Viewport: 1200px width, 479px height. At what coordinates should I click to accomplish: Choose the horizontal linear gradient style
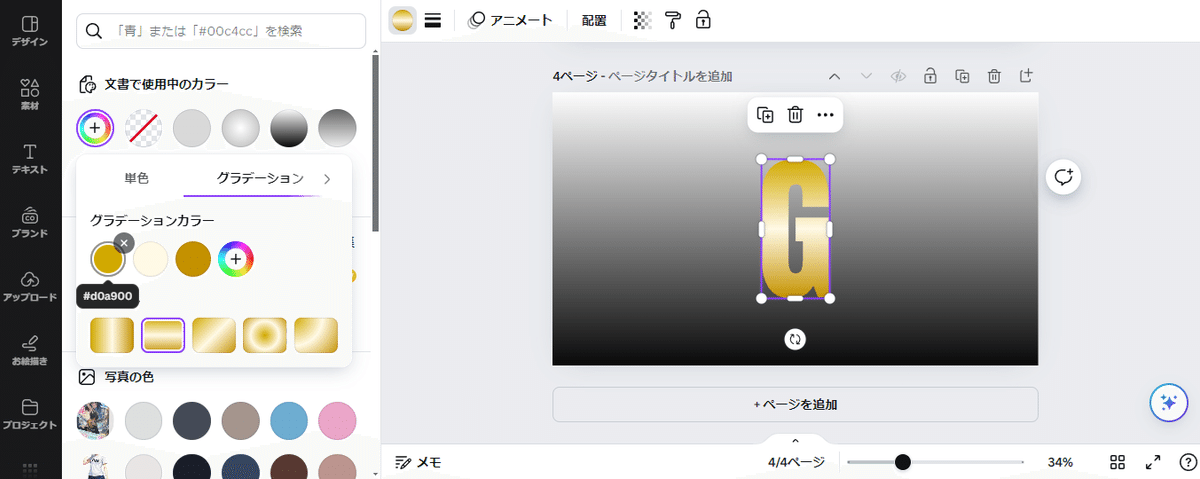pos(112,334)
